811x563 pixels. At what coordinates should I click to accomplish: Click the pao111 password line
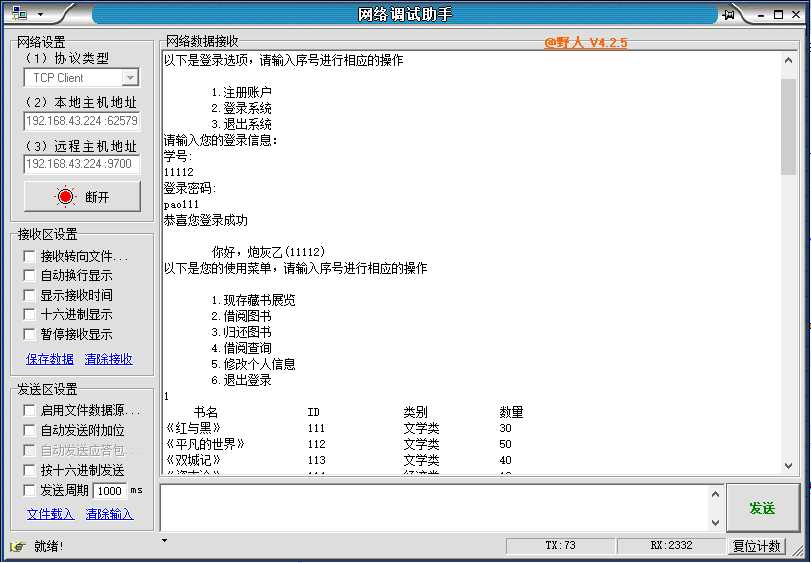(182, 205)
